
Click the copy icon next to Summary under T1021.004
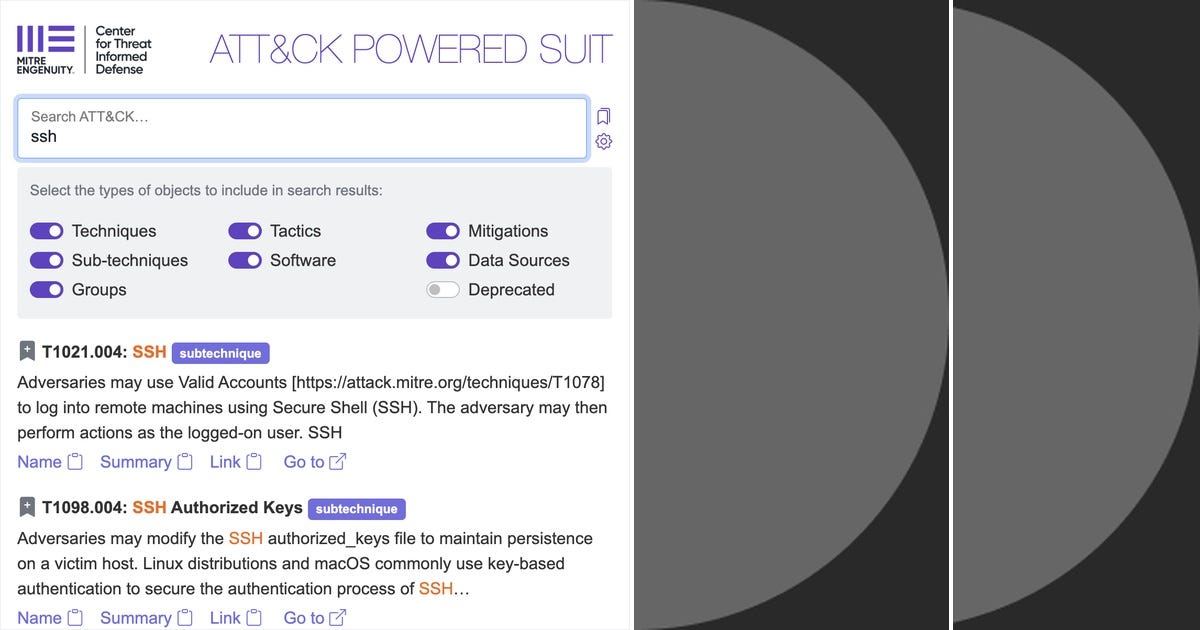tap(184, 461)
